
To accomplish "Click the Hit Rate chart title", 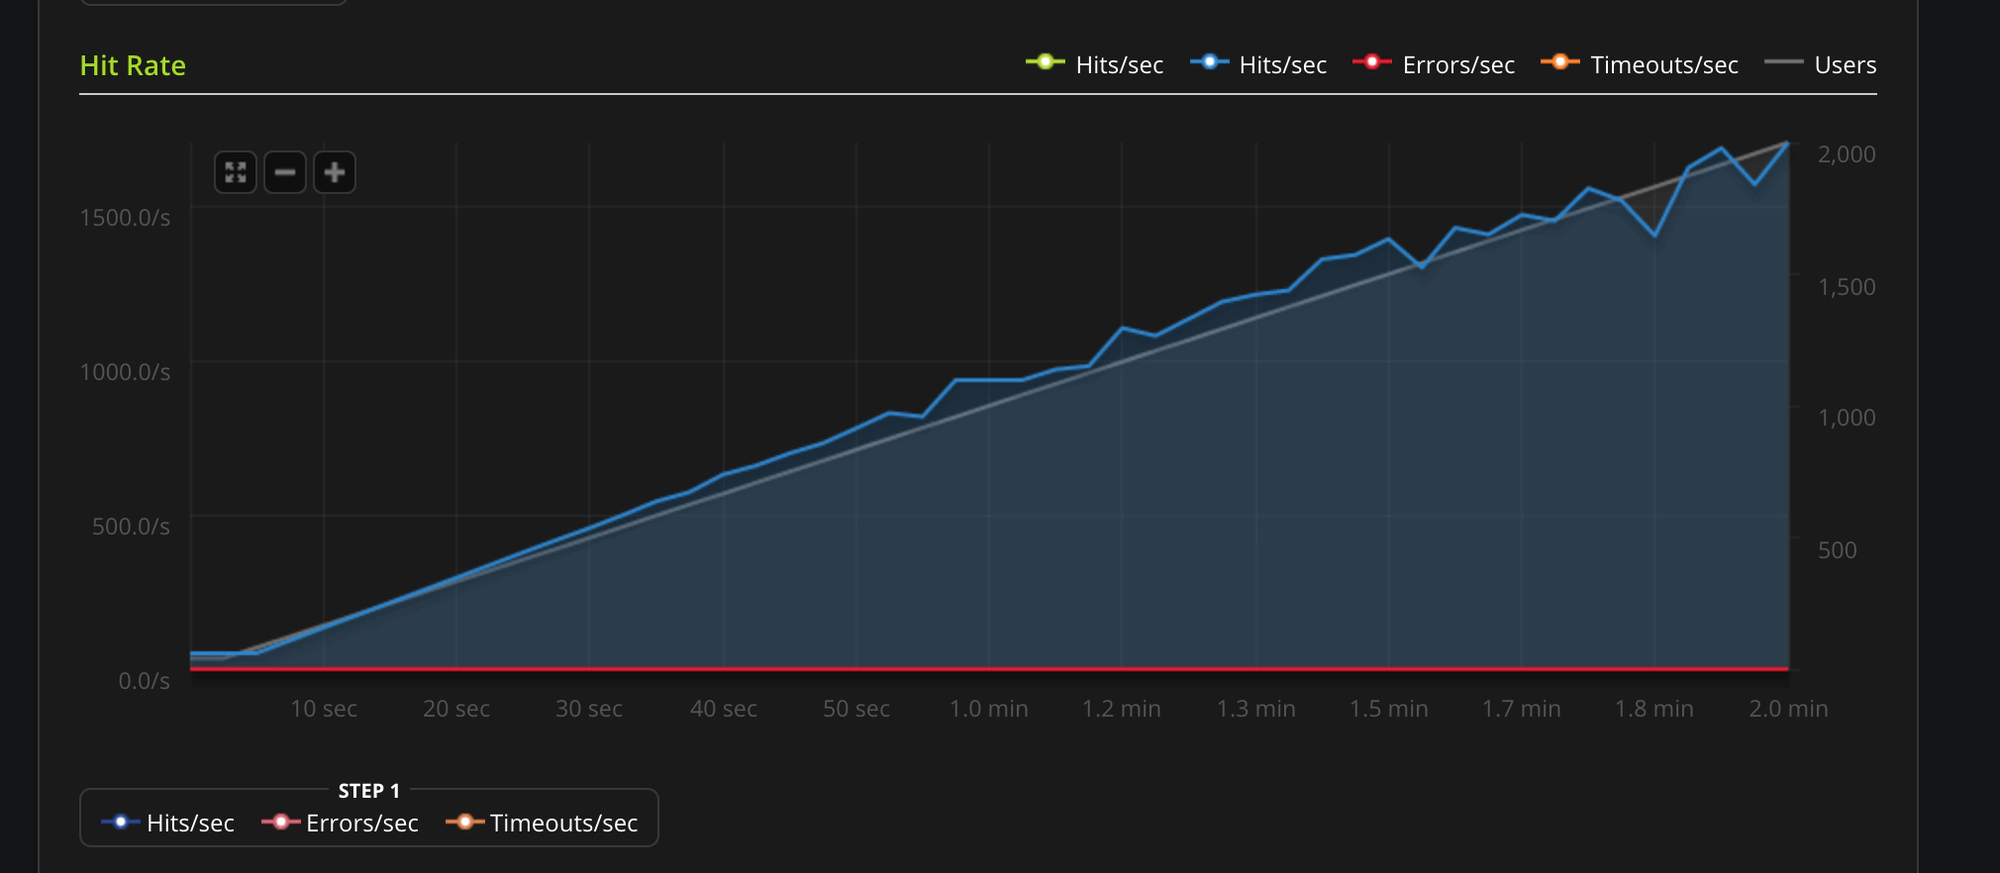I will (133, 66).
